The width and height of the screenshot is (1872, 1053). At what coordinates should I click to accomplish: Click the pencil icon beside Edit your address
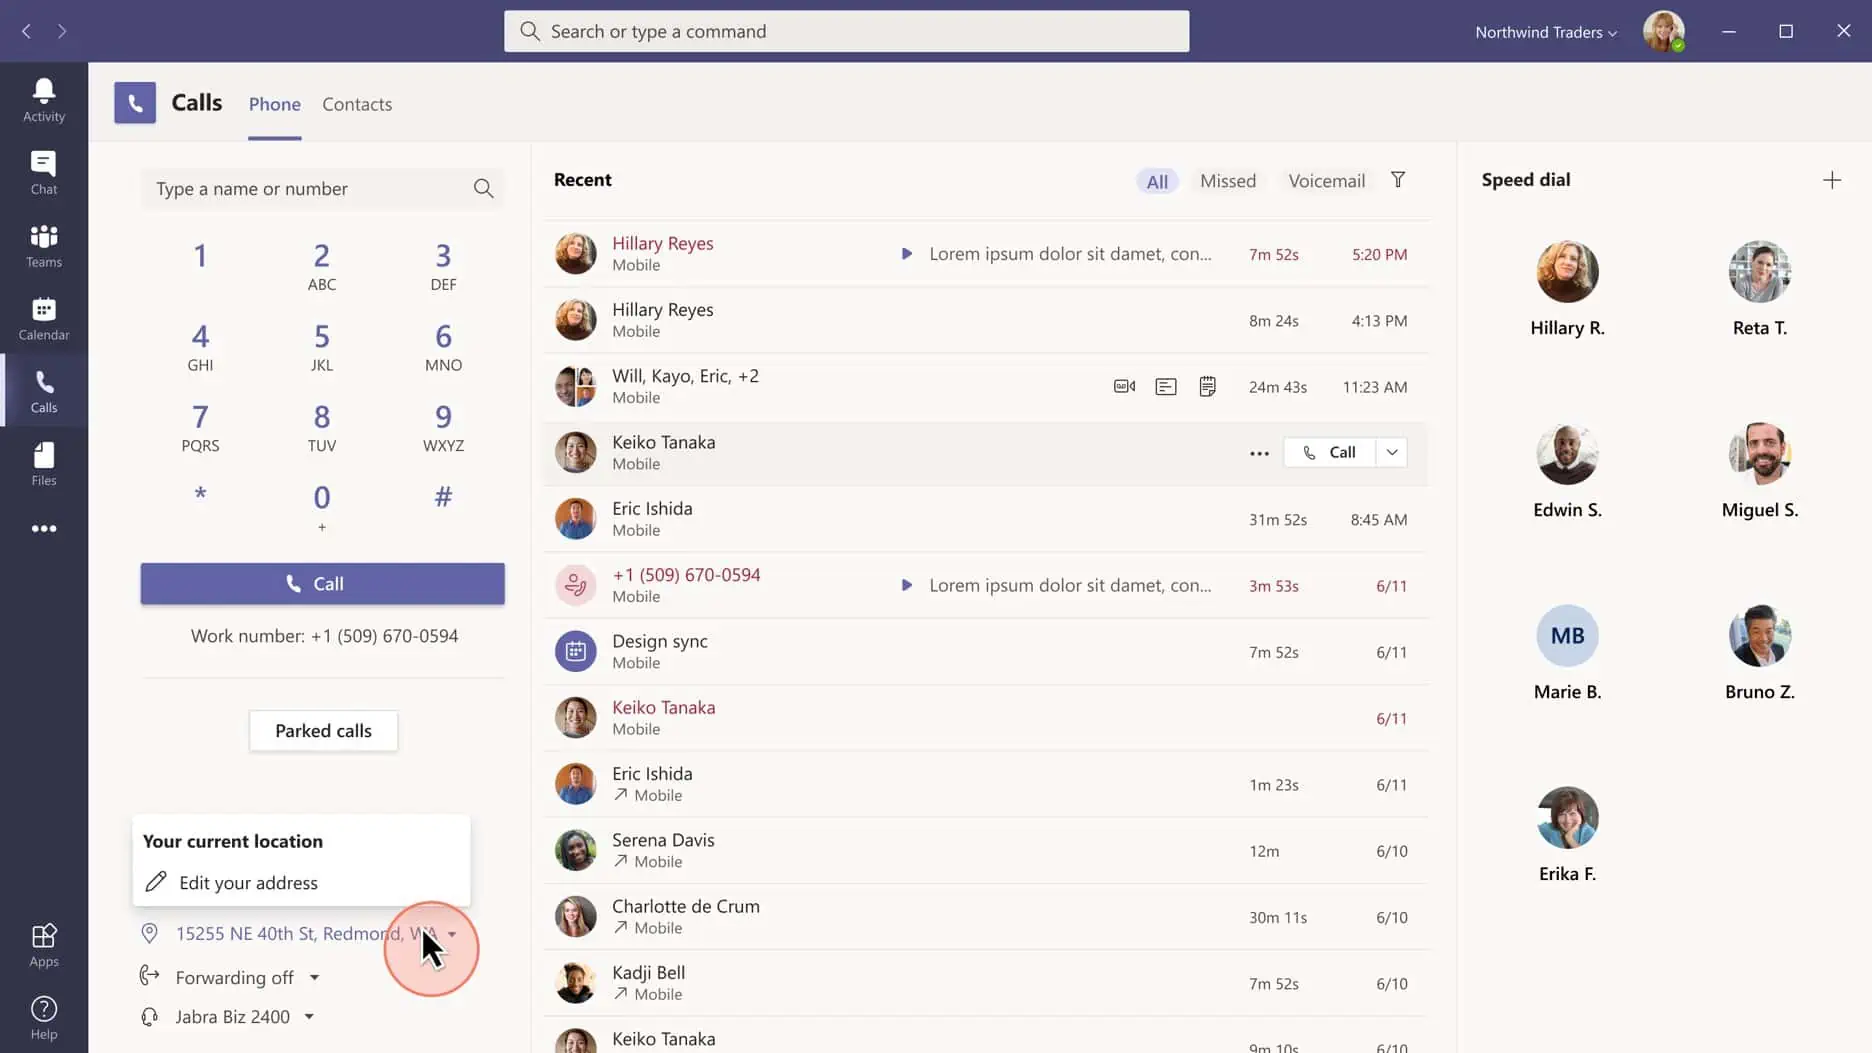point(155,882)
